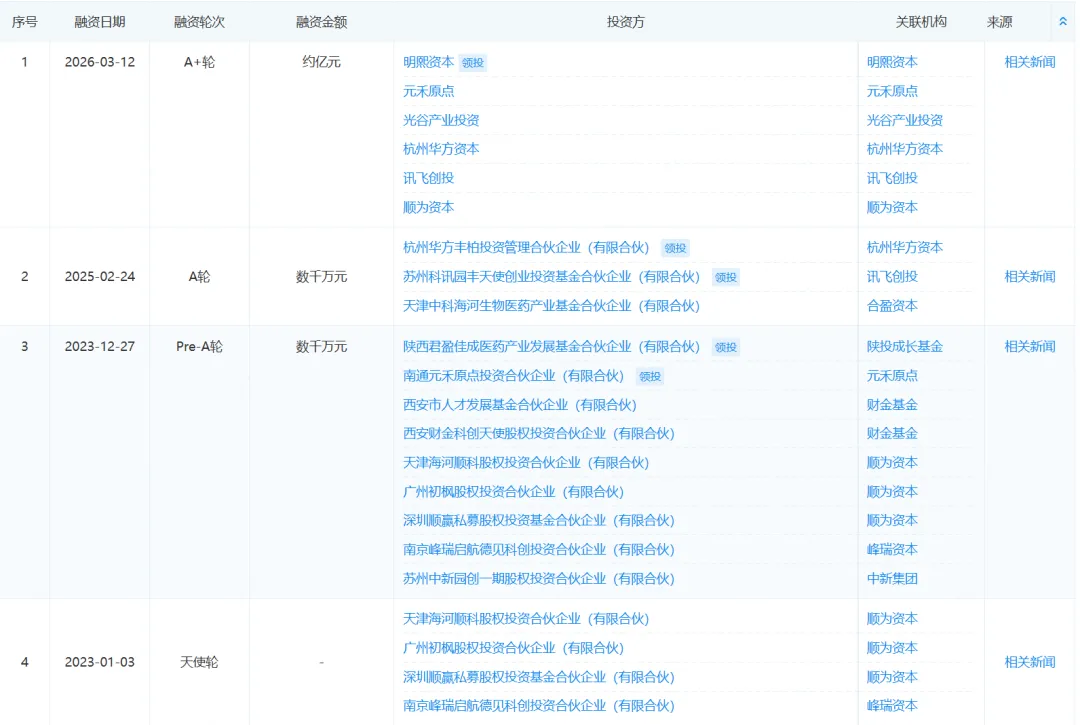Image resolution: width=1080 pixels, height=725 pixels.
Task: Collapse the table using the top-right double chevron
Action: [1062, 21]
